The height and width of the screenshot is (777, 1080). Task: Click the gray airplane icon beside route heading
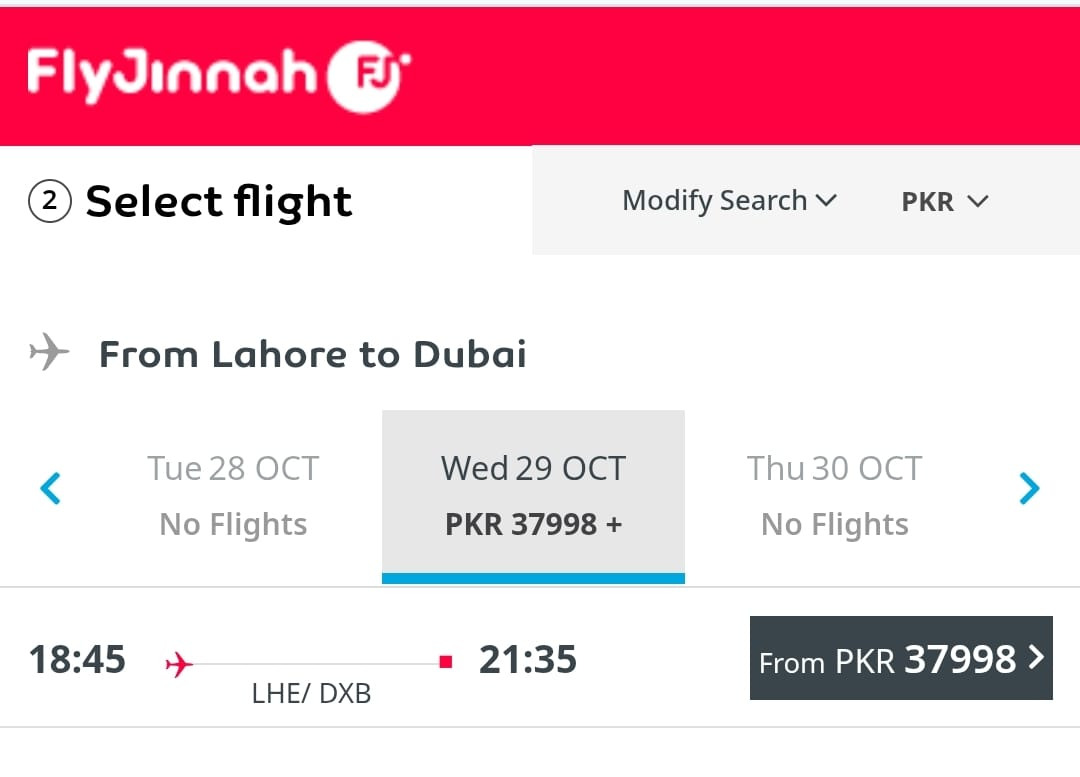click(49, 353)
